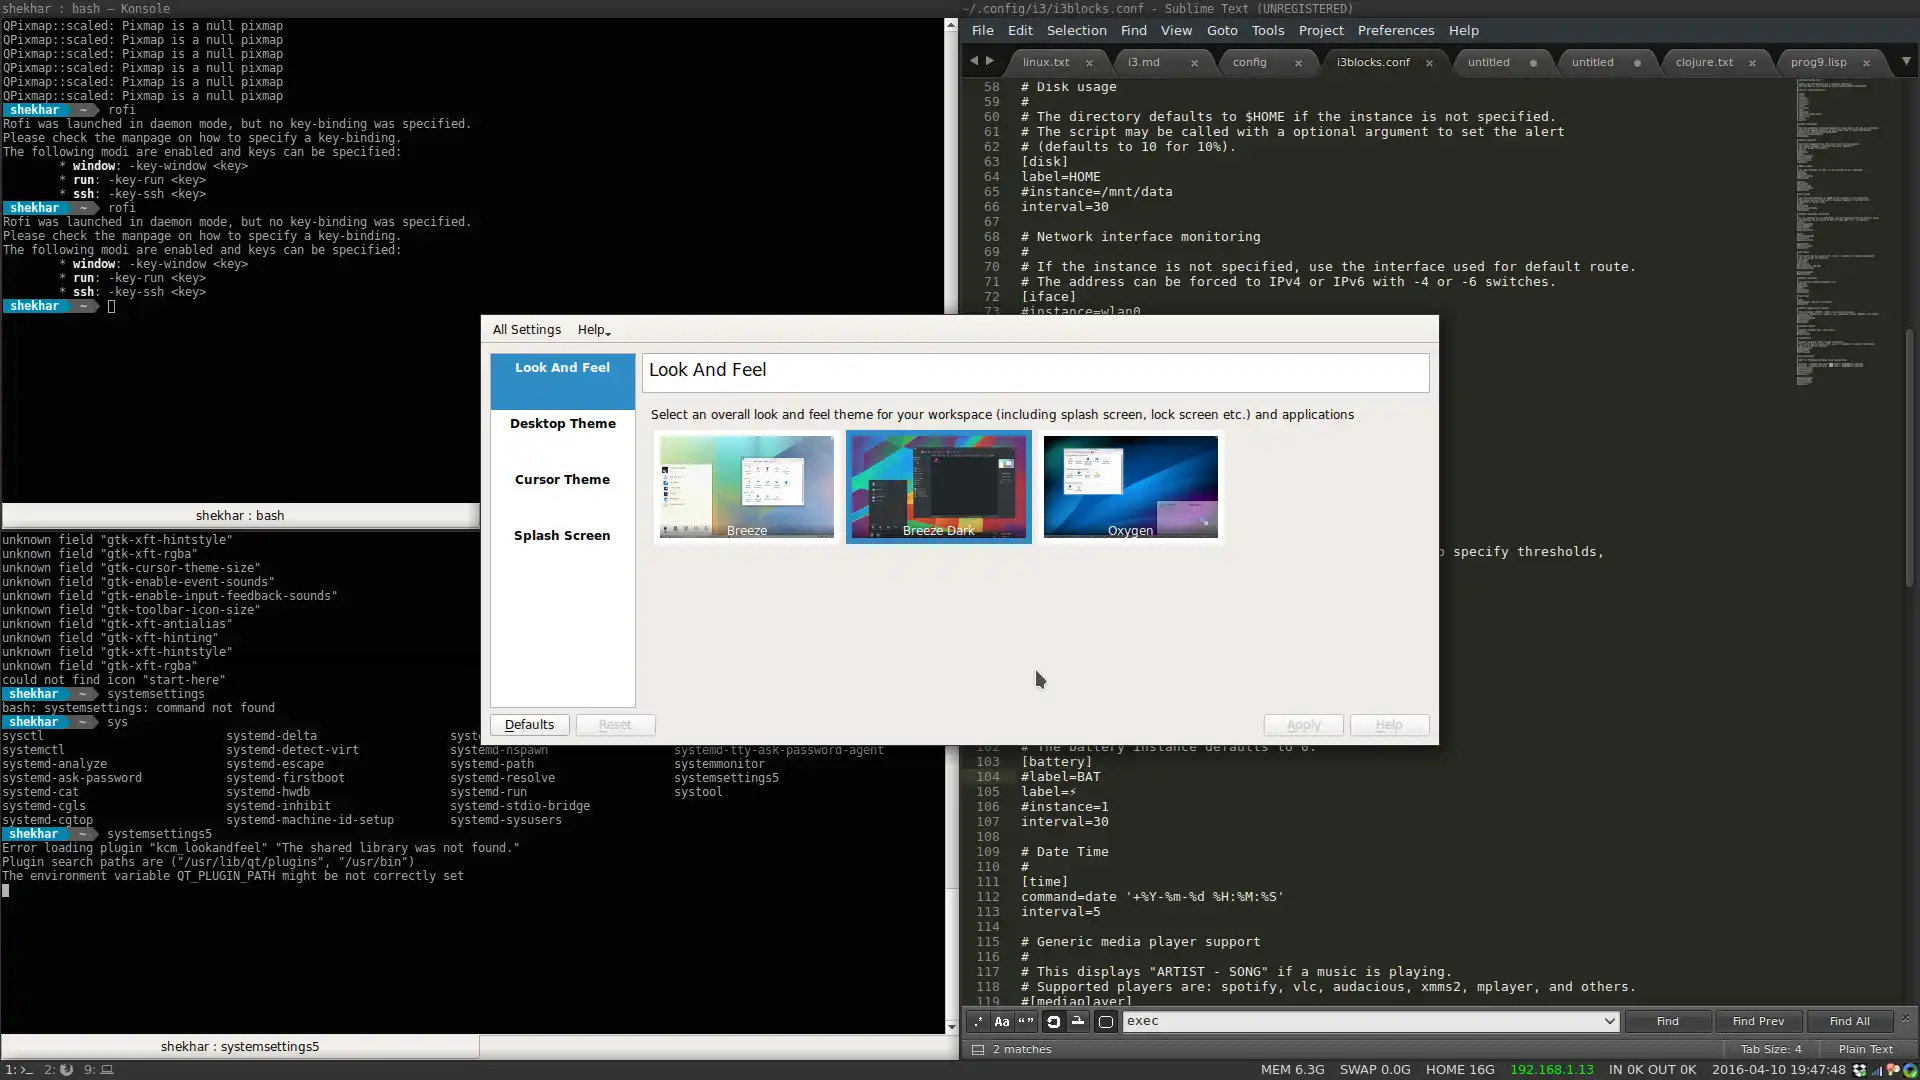1920x1080 pixels.
Task: Open the Preferences menu
Action: 1395,30
